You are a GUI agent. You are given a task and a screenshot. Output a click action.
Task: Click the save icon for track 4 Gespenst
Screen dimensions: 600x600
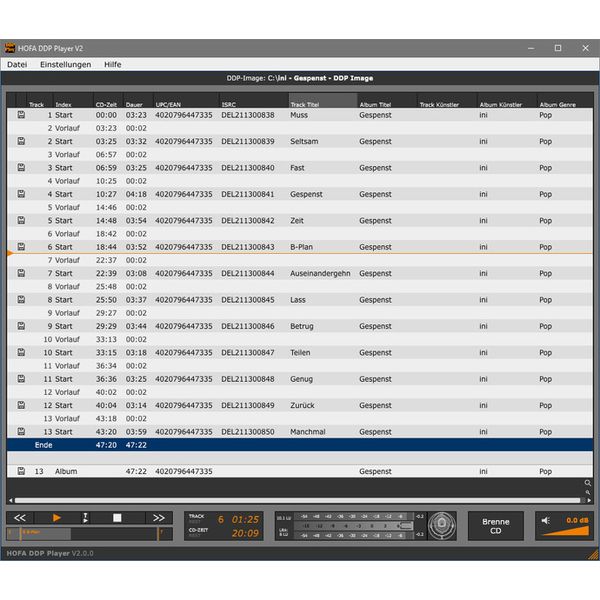click(21, 194)
